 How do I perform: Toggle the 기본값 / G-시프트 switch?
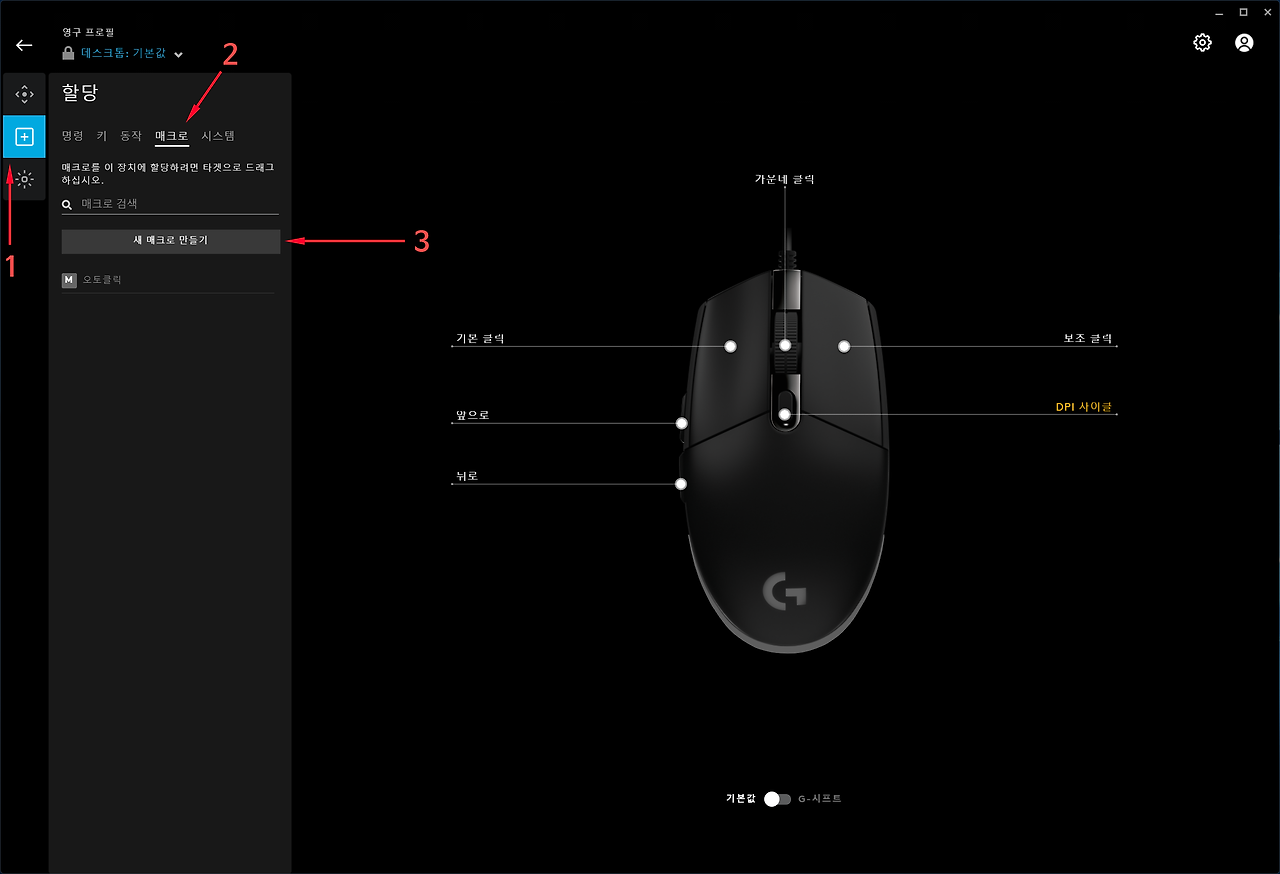pos(777,799)
